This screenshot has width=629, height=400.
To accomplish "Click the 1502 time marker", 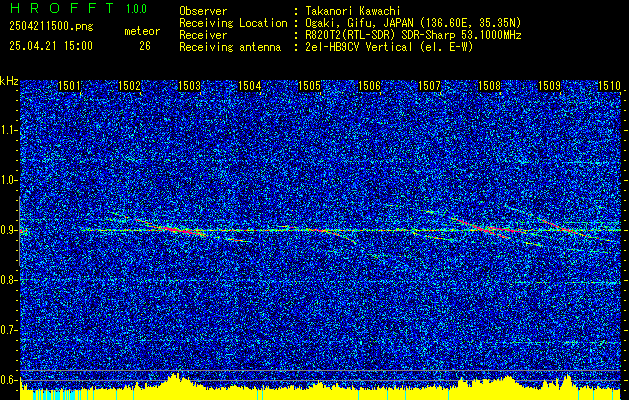I will pyautogui.click(x=129, y=85).
